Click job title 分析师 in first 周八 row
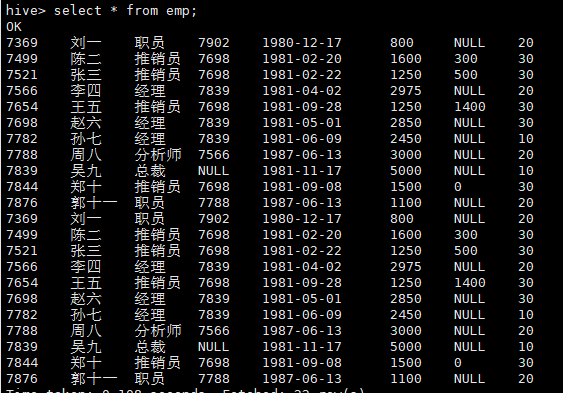Viewport: 563px width, 393px height. pos(158,155)
